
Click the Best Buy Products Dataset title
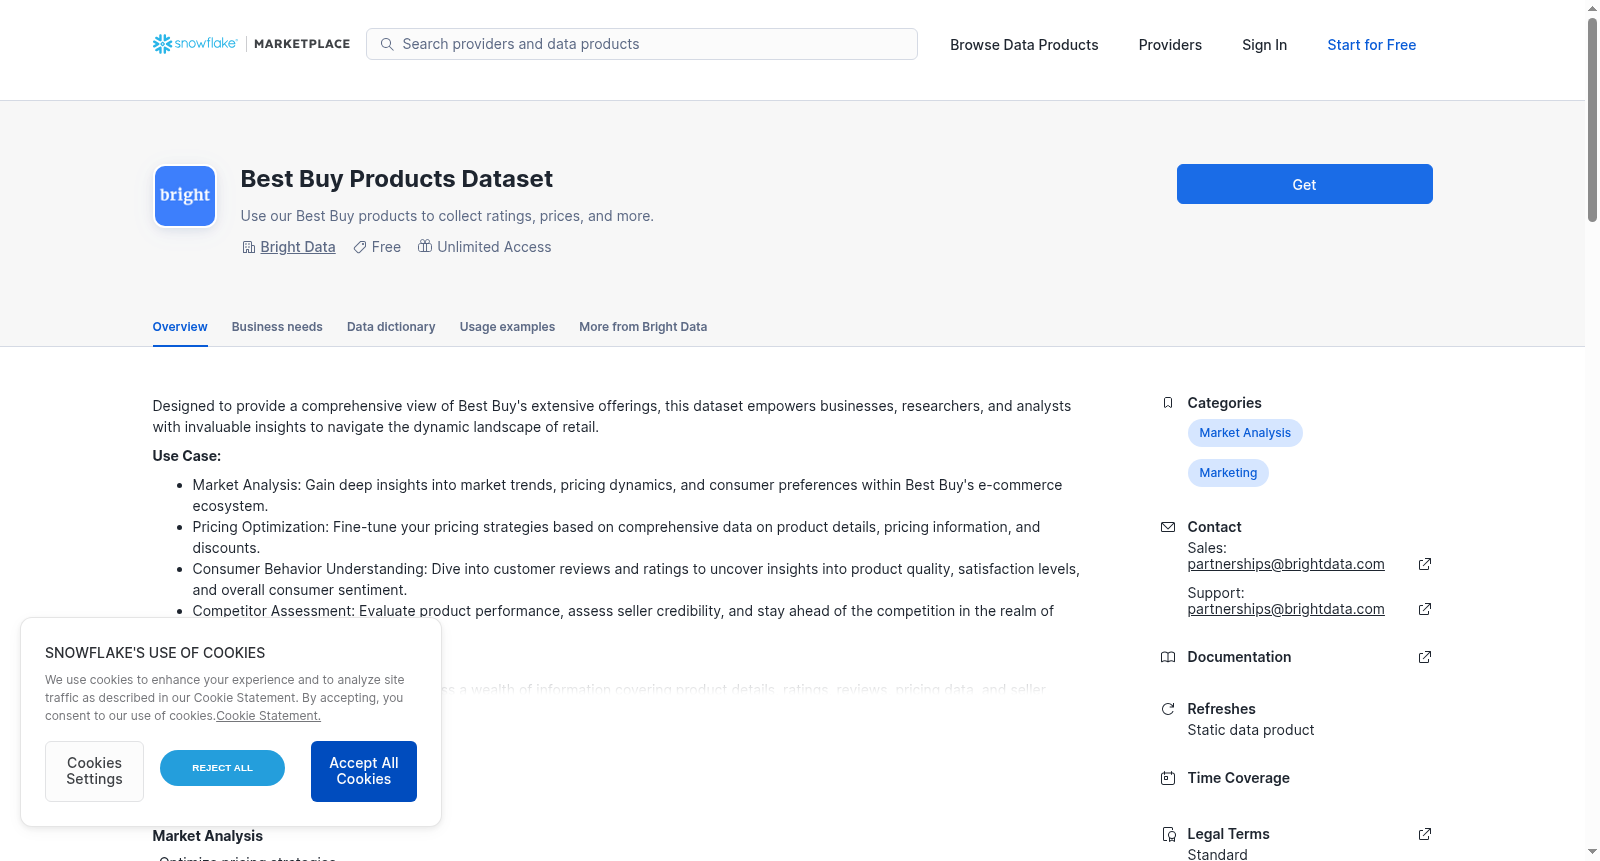point(396,179)
